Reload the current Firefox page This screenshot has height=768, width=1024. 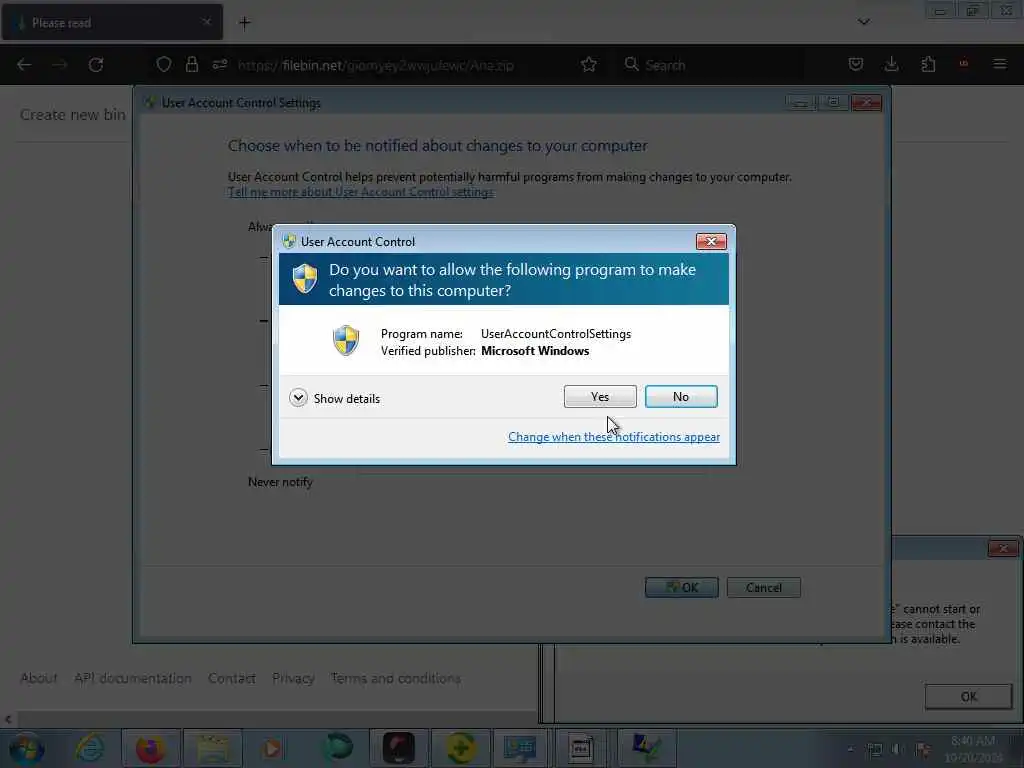pyautogui.click(x=96, y=65)
